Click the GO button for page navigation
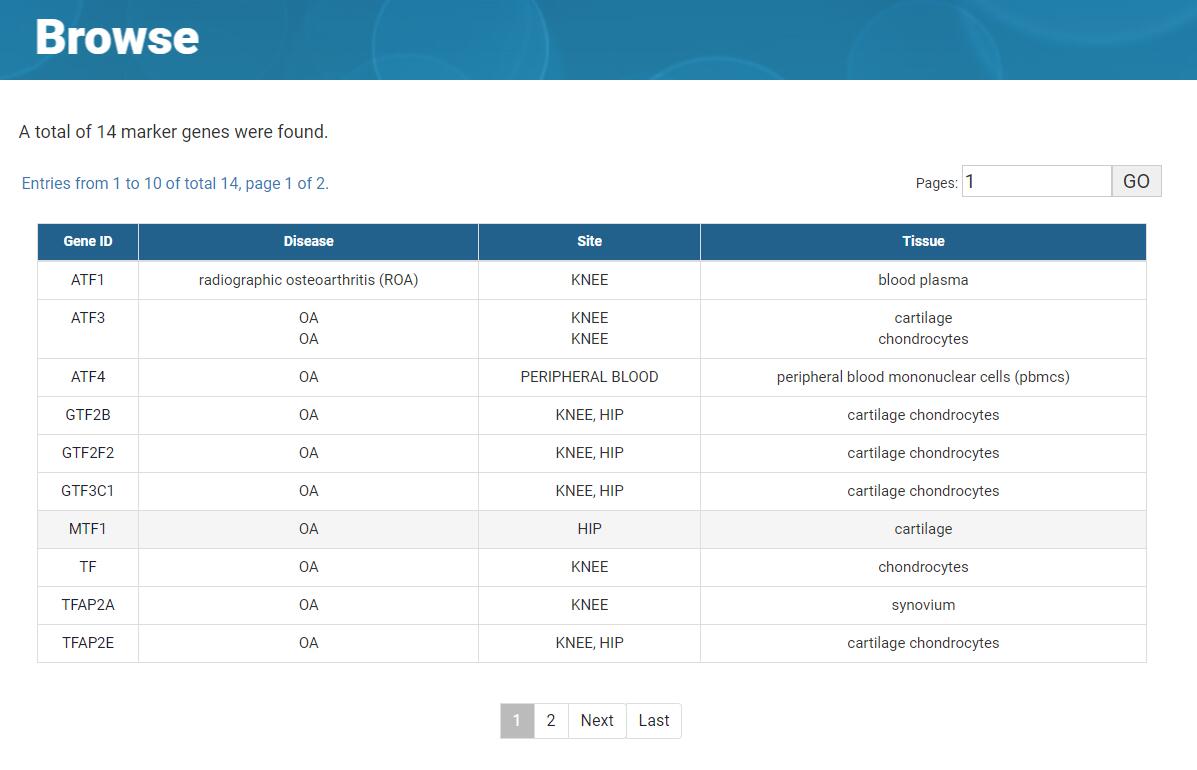Screen dimensions: 1197x770 pos(1136,181)
